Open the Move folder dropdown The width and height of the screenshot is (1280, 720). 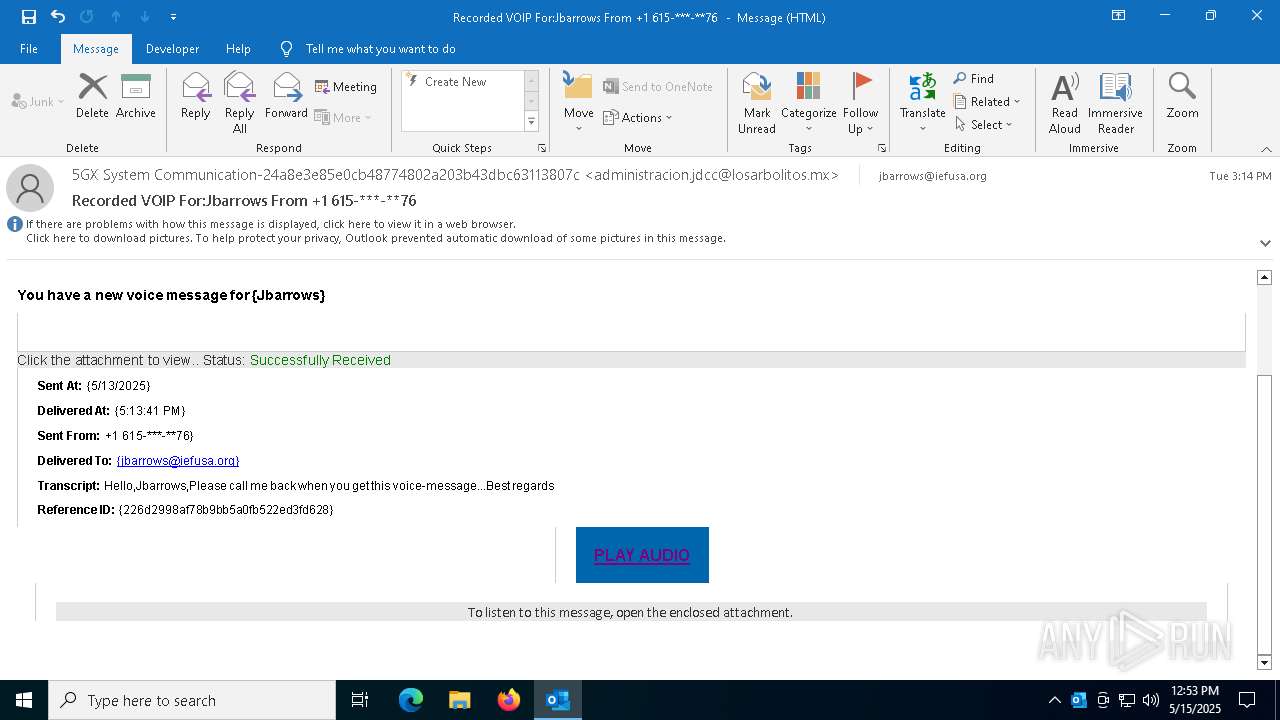[x=578, y=103]
